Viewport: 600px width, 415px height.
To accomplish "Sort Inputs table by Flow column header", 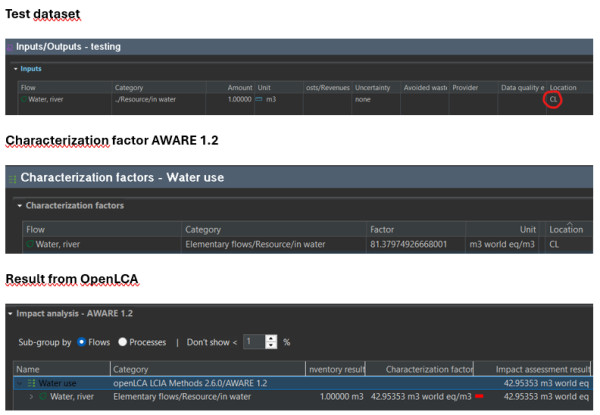I will click(x=28, y=88).
